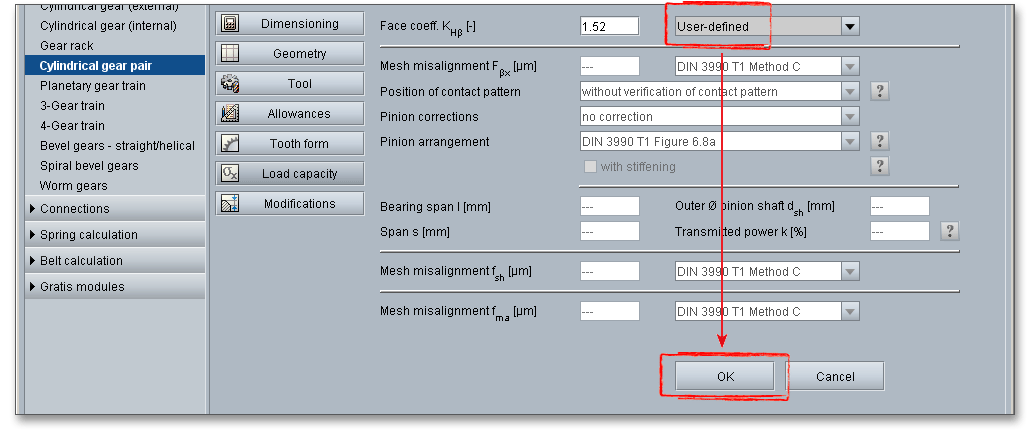This screenshot has width=1030, height=430.
Task: Open help for Transmitted power k
Action: 950,231
